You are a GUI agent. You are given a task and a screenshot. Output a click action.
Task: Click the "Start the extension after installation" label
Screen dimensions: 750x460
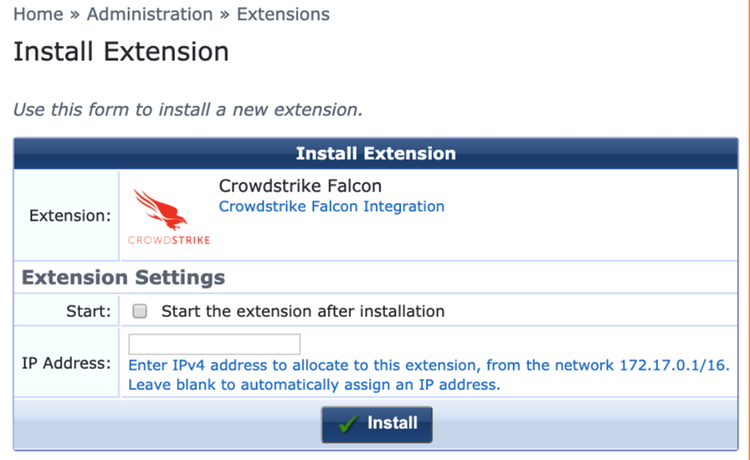302,311
